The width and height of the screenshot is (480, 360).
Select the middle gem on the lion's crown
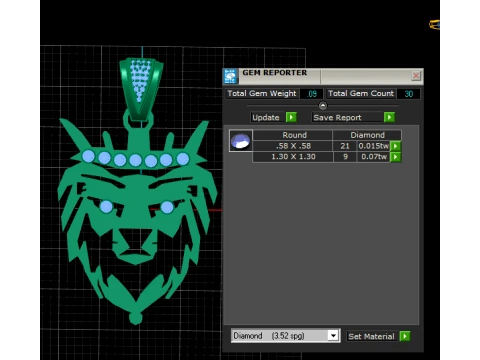pyautogui.click(x=135, y=160)
